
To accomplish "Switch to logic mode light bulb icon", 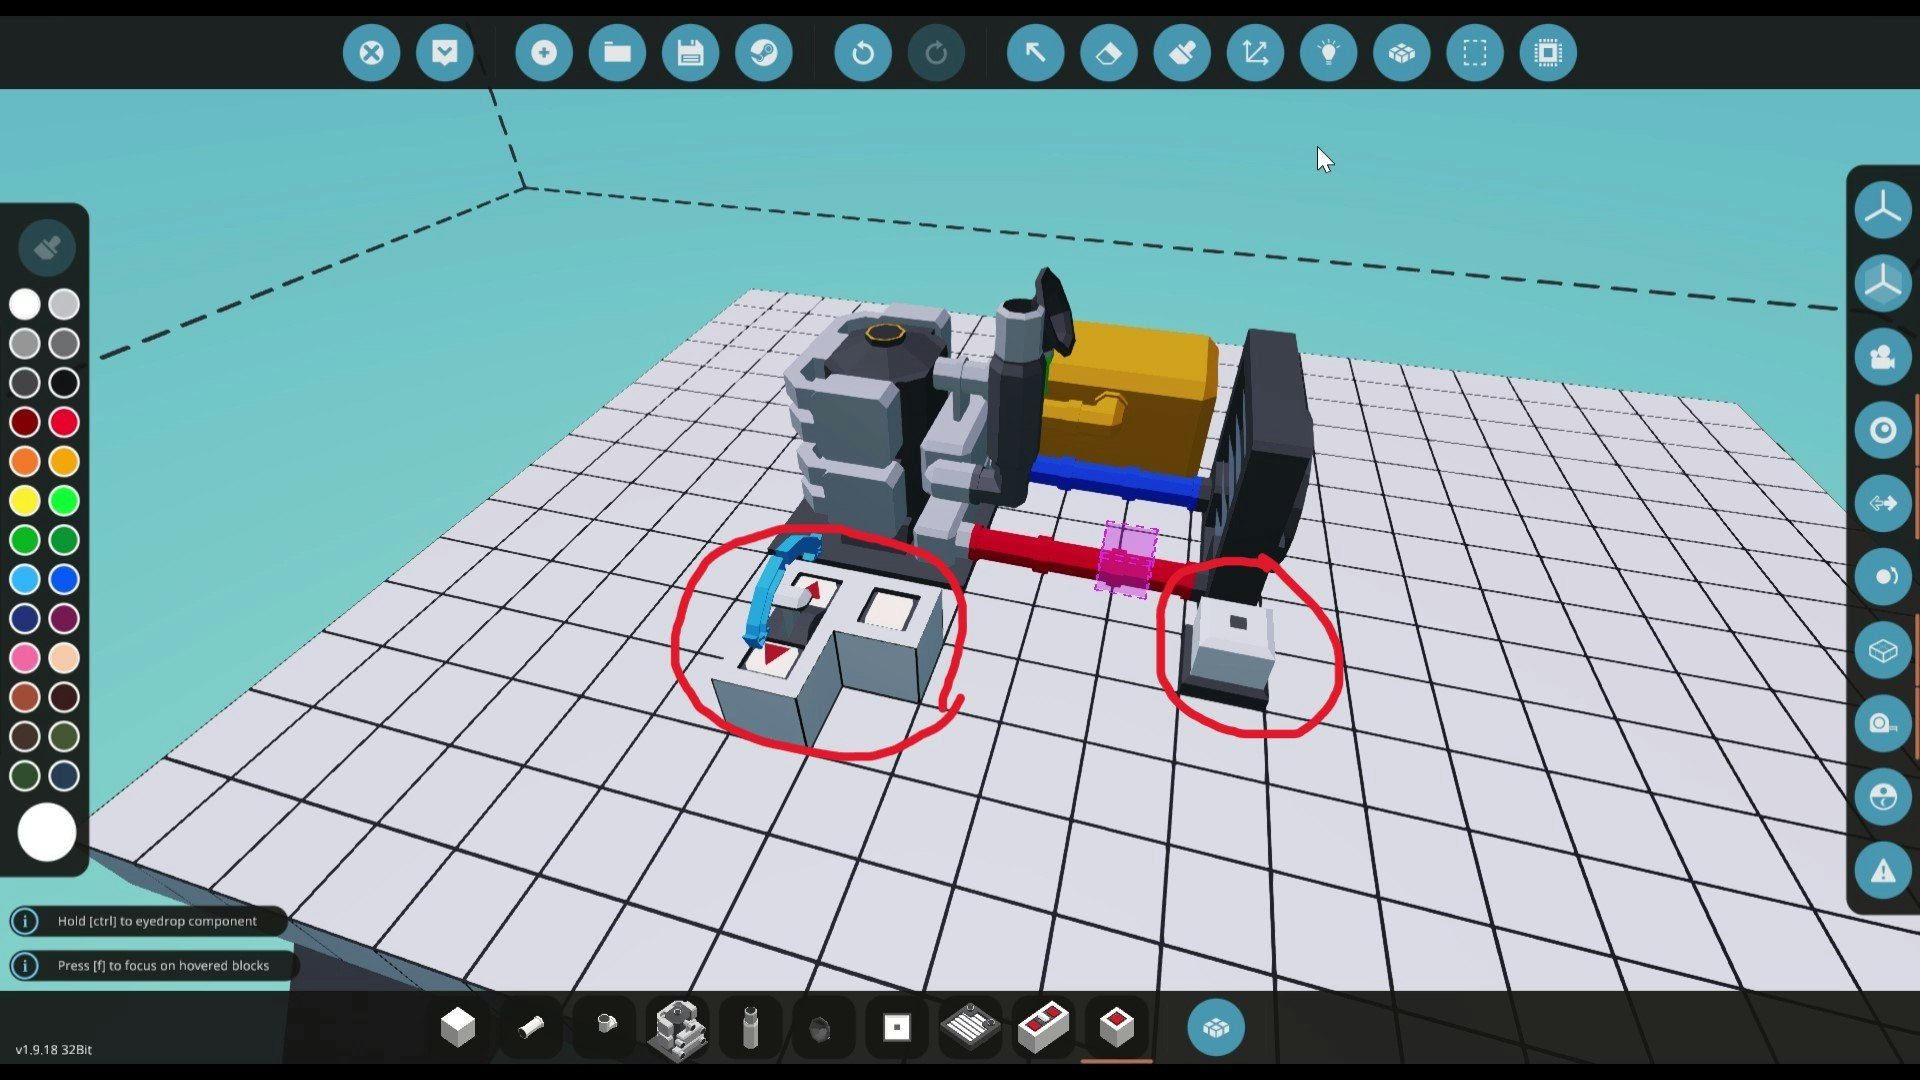I will [1329, 52].
